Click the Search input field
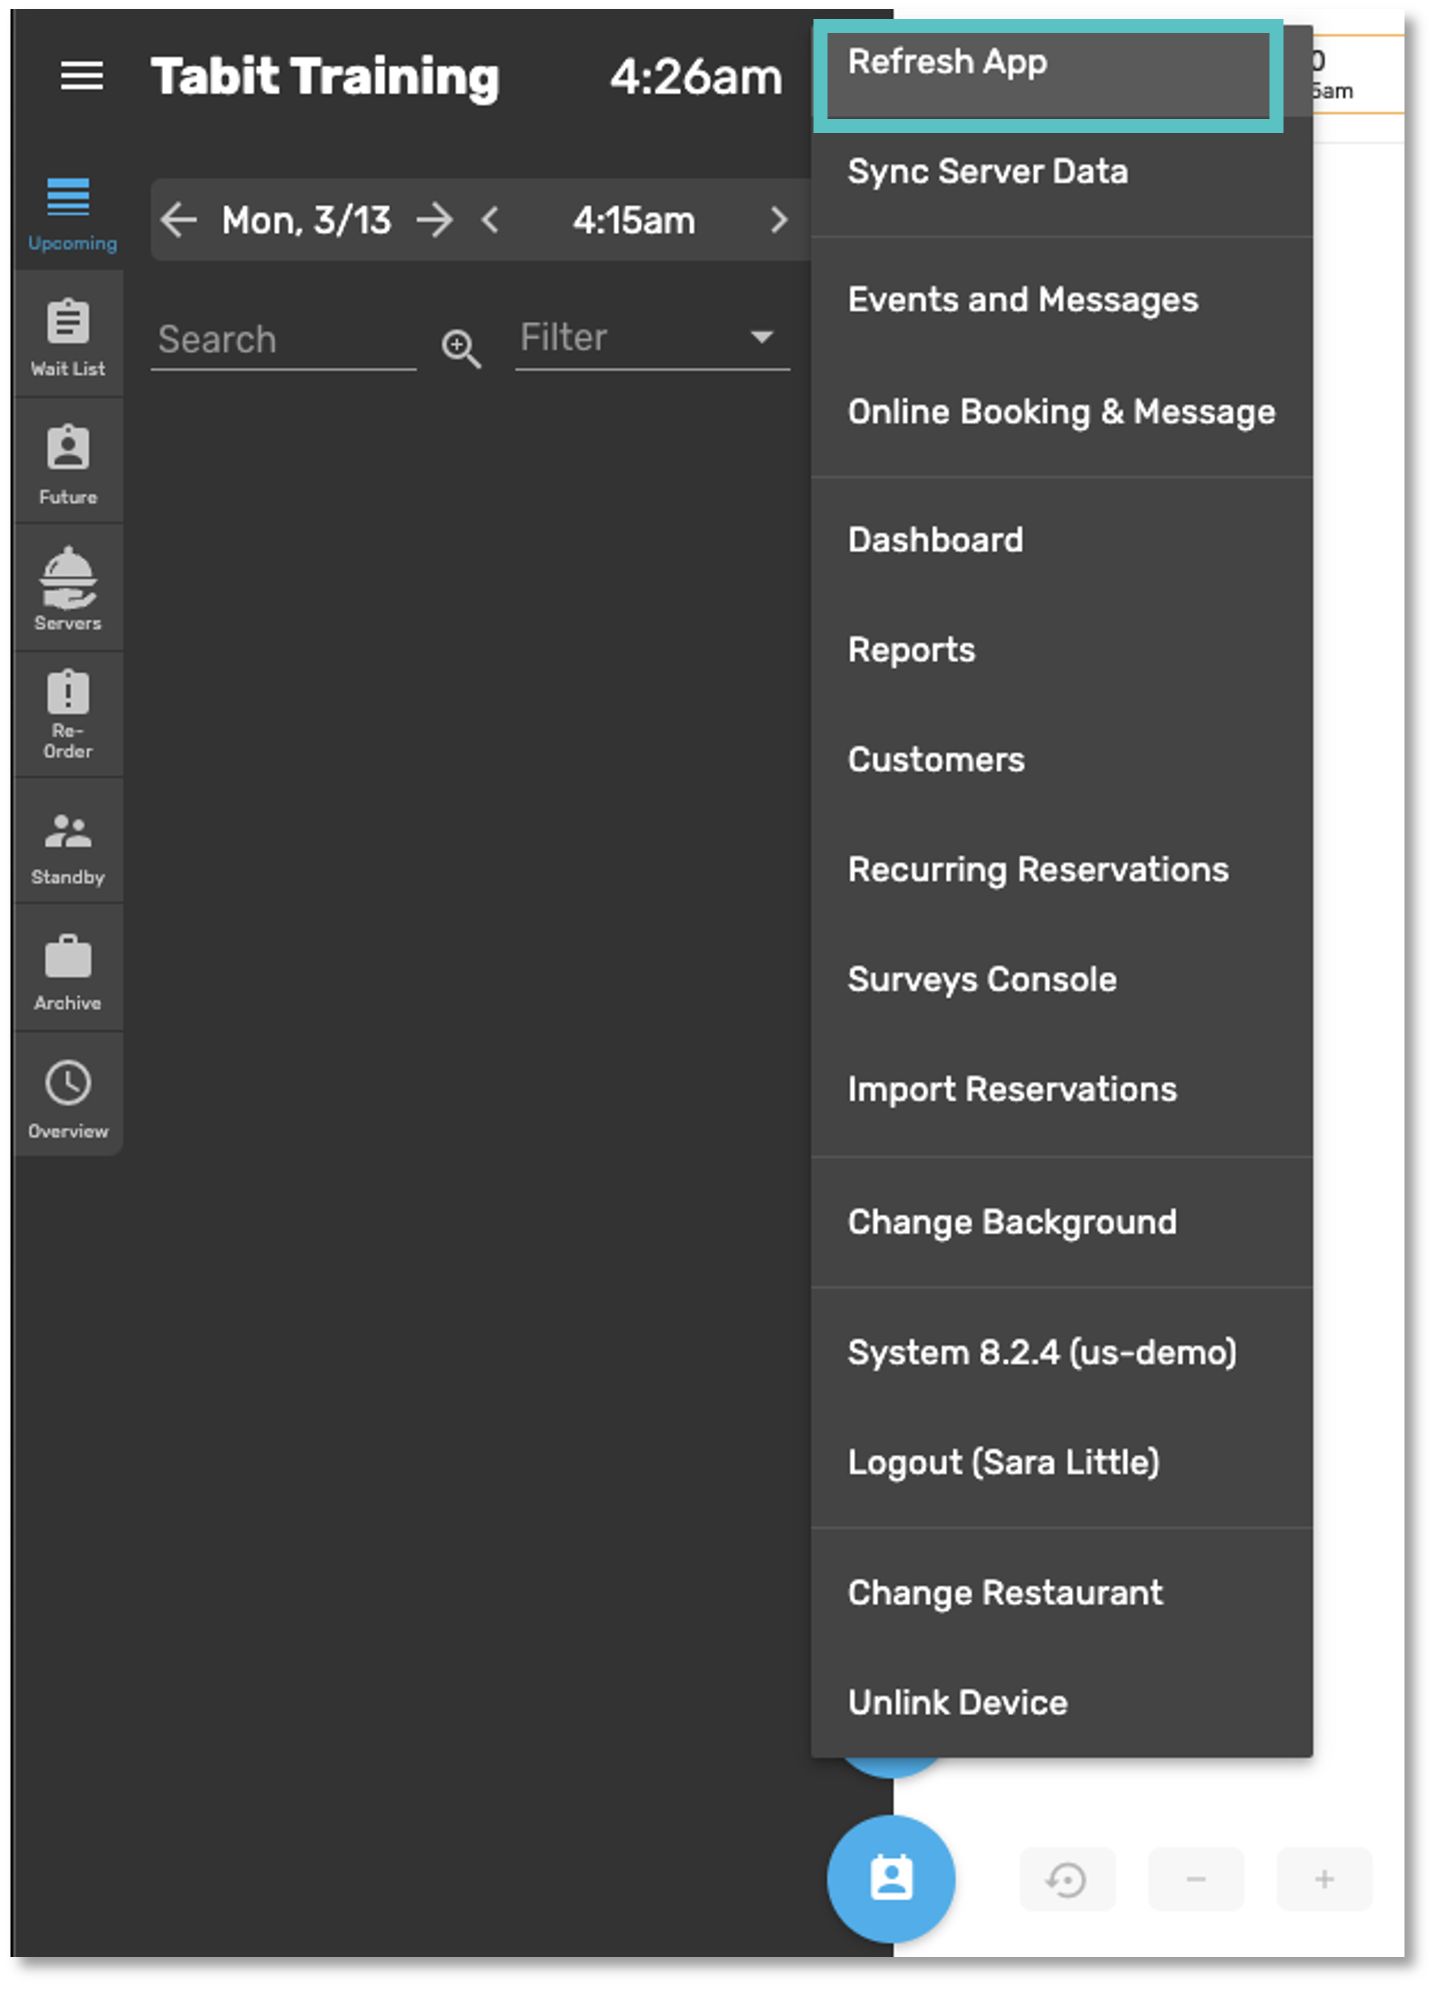1434x1989 pixels. coord(283,340)
